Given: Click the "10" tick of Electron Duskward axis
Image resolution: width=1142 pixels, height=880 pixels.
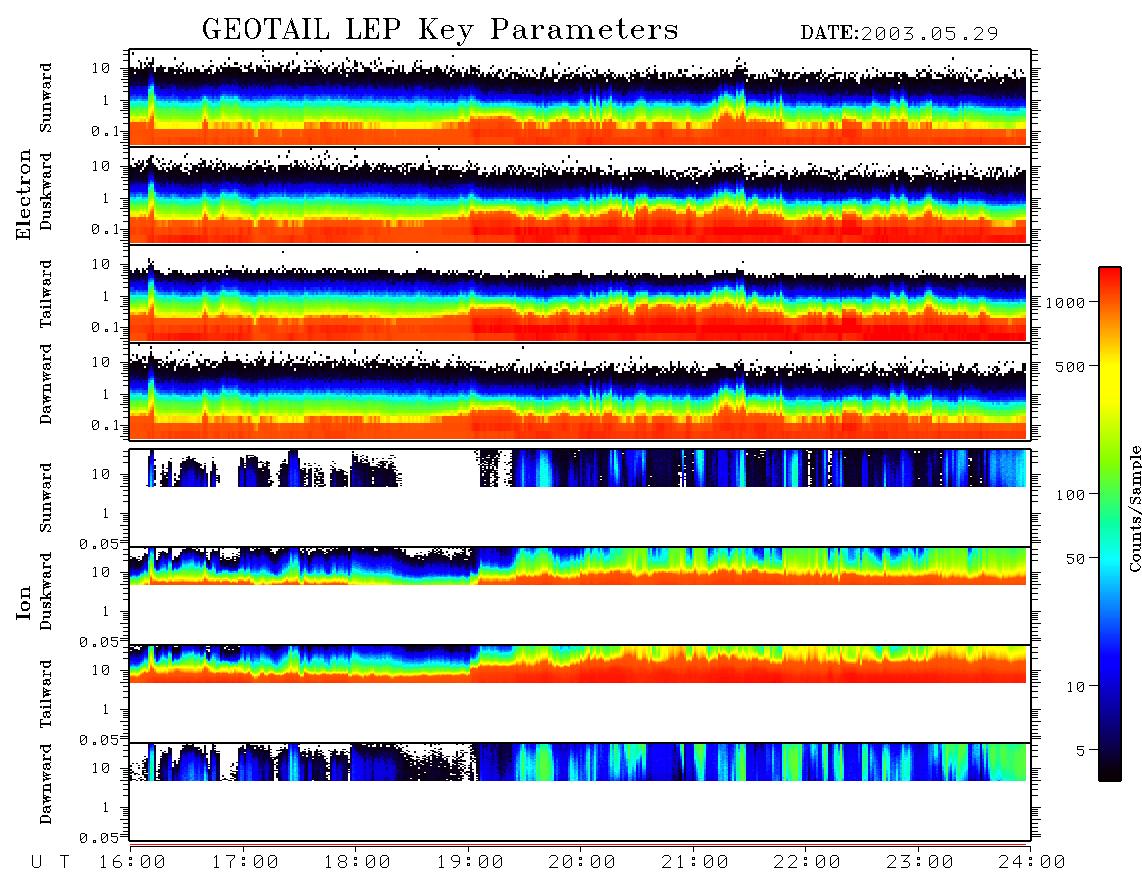Looking at the screenshot, I should 101,166.
